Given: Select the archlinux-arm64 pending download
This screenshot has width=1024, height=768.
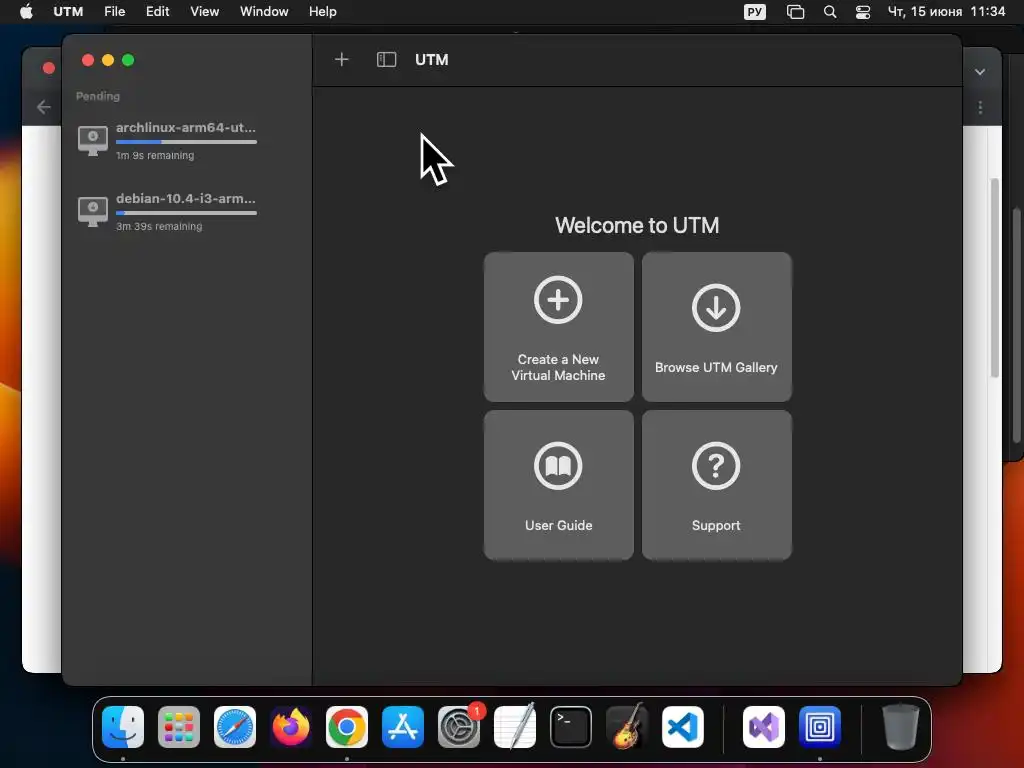Looking at the screenshot, I should pos(167,141).
